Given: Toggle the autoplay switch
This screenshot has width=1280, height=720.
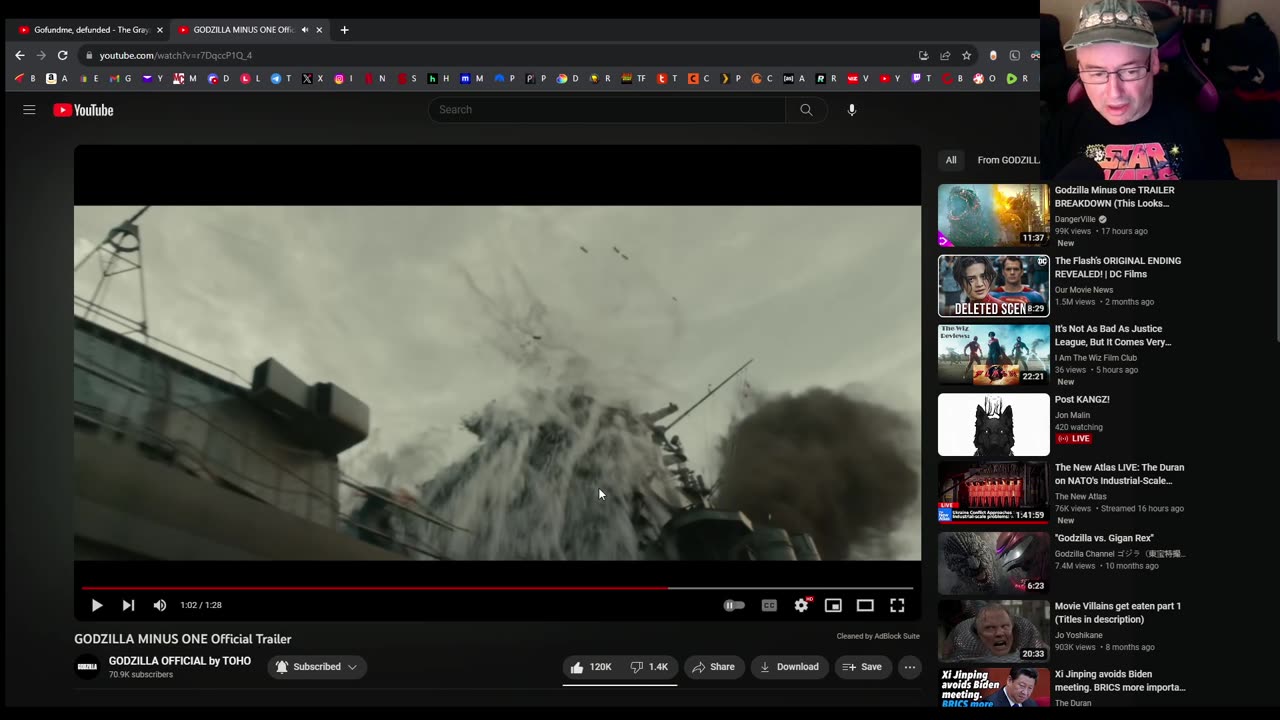Looking at the screenshot, I should 734,605.
